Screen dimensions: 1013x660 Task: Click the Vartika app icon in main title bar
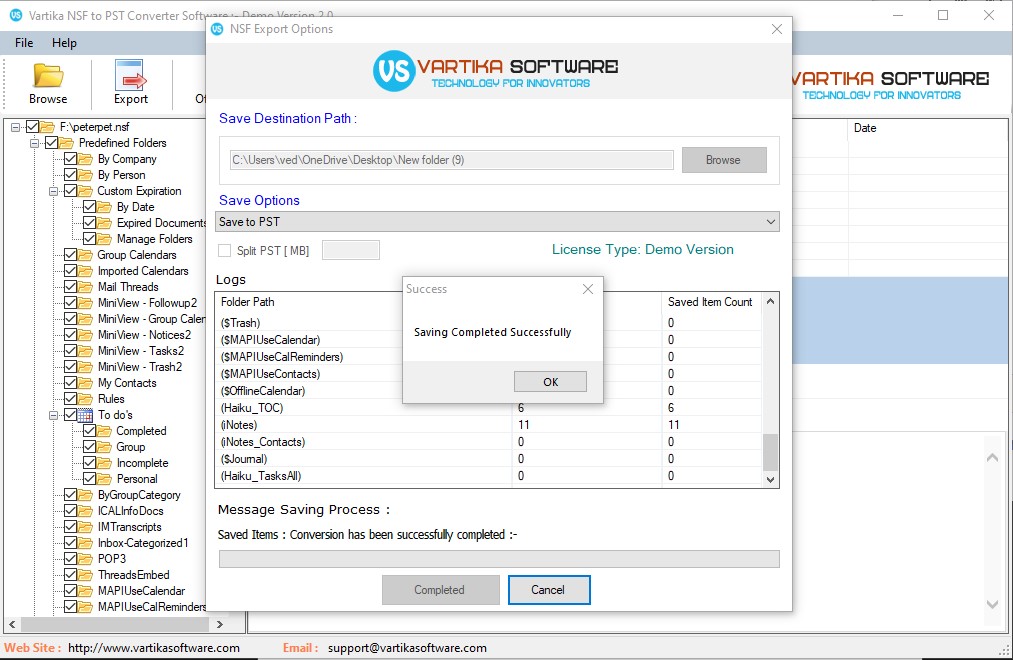16,15
